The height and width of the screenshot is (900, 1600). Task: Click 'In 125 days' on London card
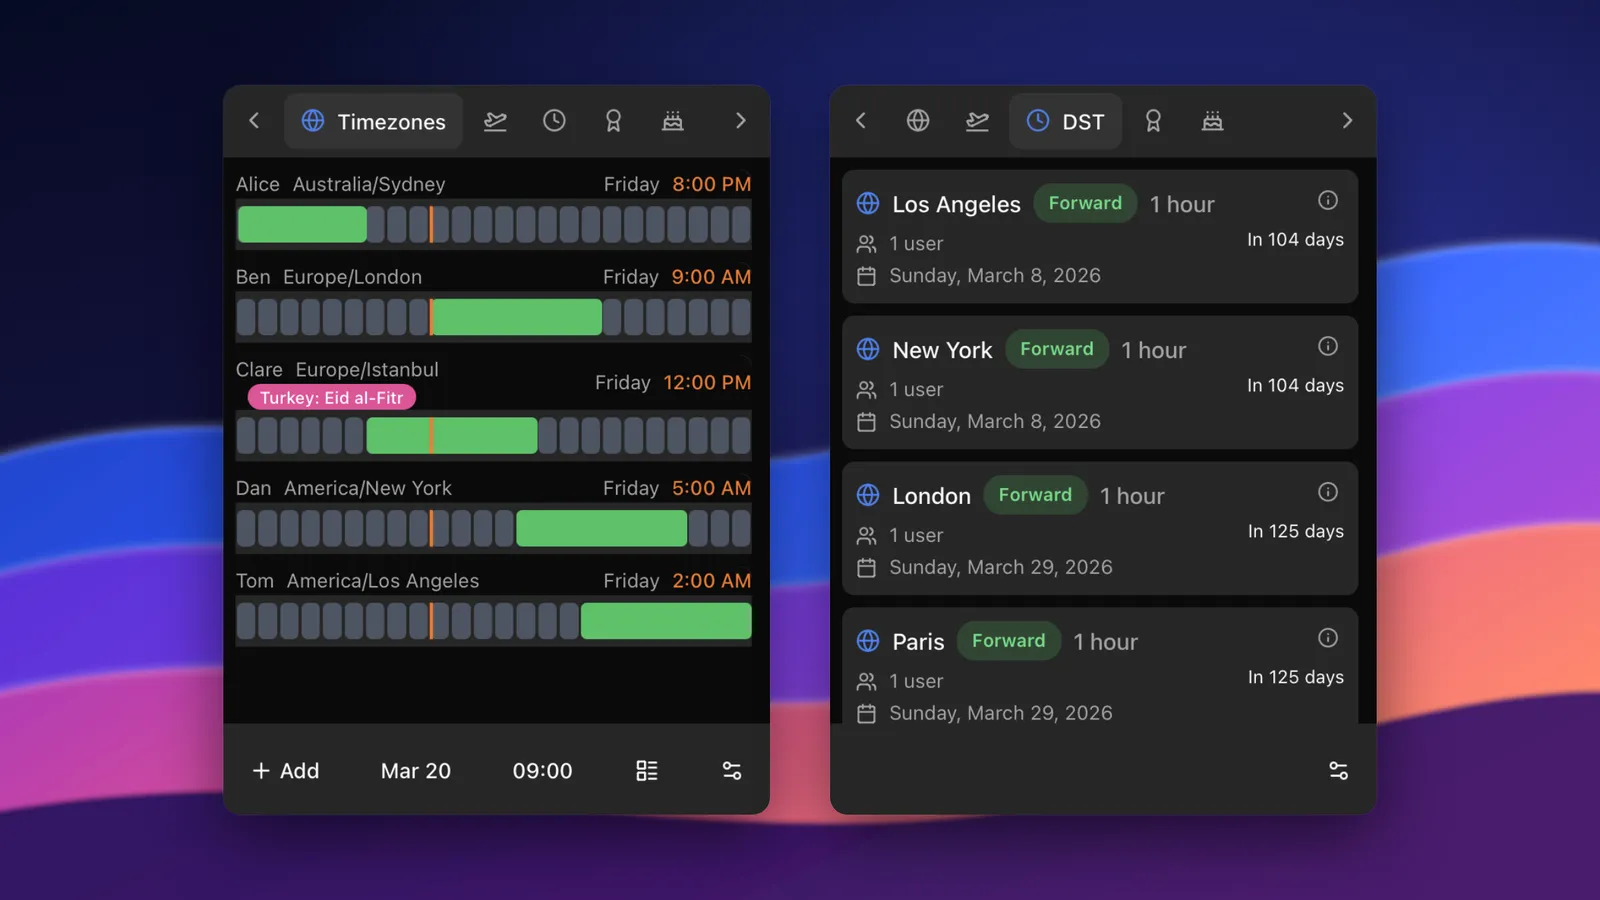click(1295, 532)
